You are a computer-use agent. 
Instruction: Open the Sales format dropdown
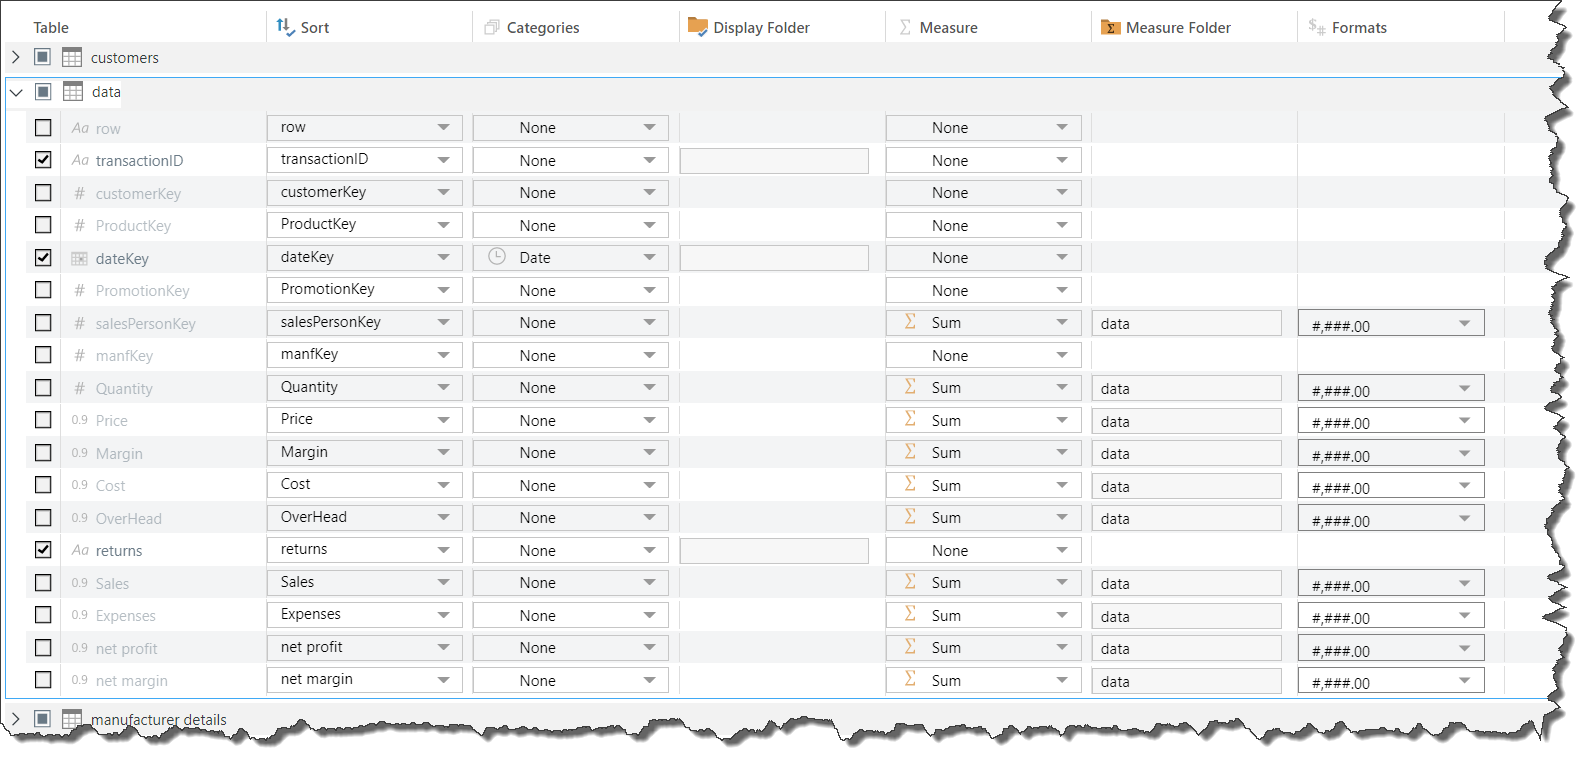(1464, 584)
